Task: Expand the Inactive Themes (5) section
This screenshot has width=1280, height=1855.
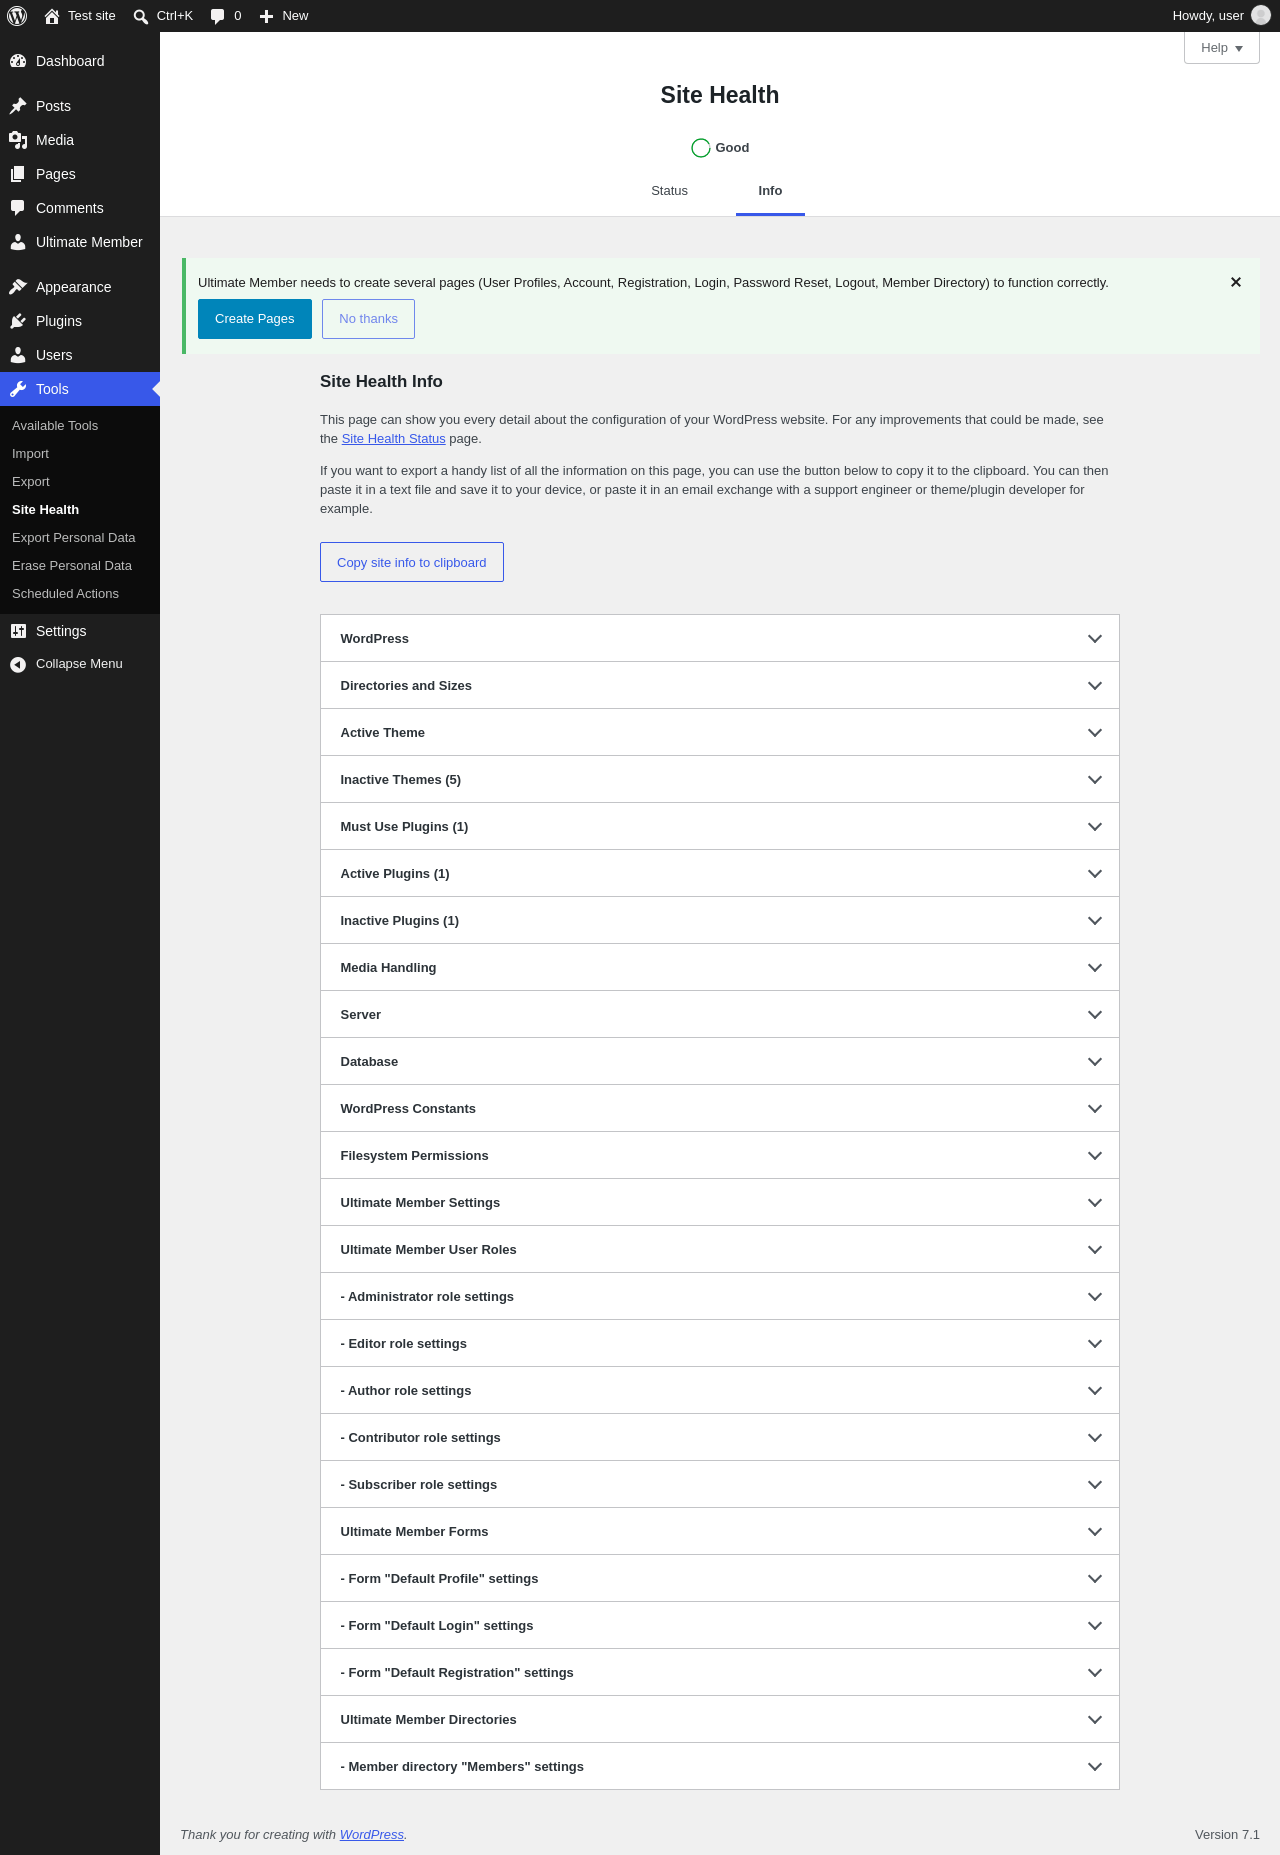Action: click(x=720, y=779)
